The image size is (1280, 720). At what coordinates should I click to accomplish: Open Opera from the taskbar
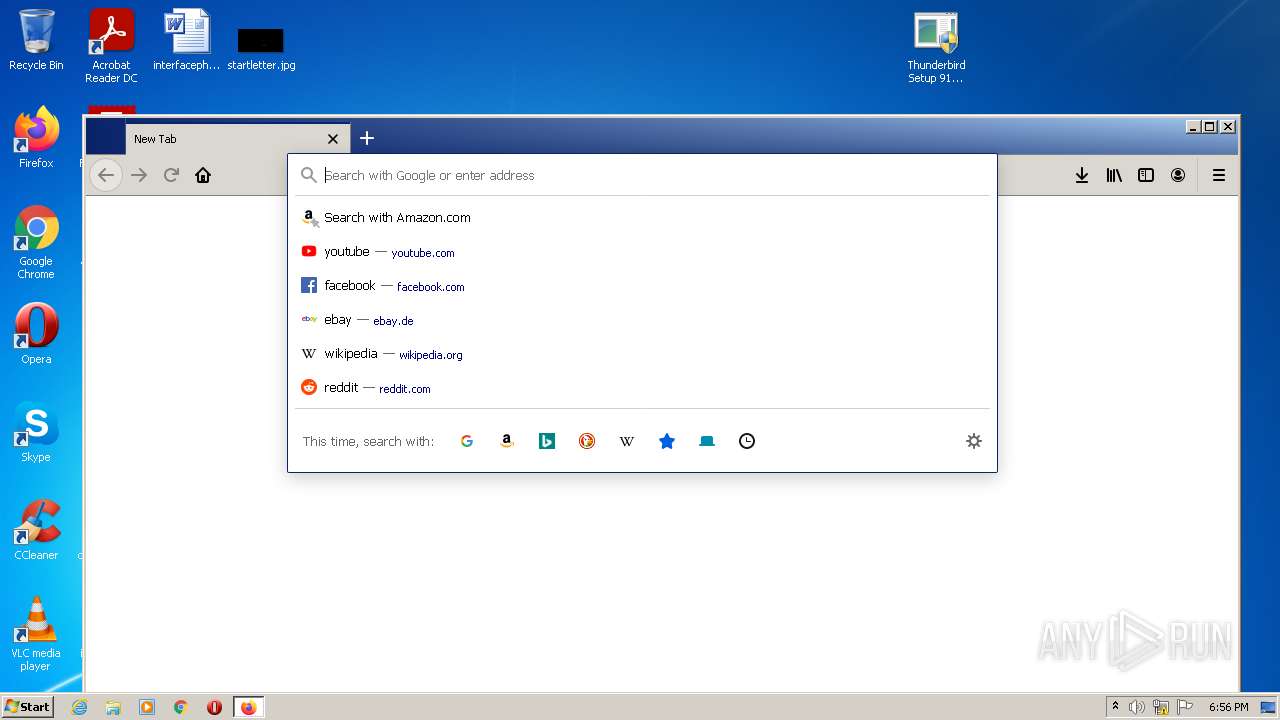click(214, 707)
